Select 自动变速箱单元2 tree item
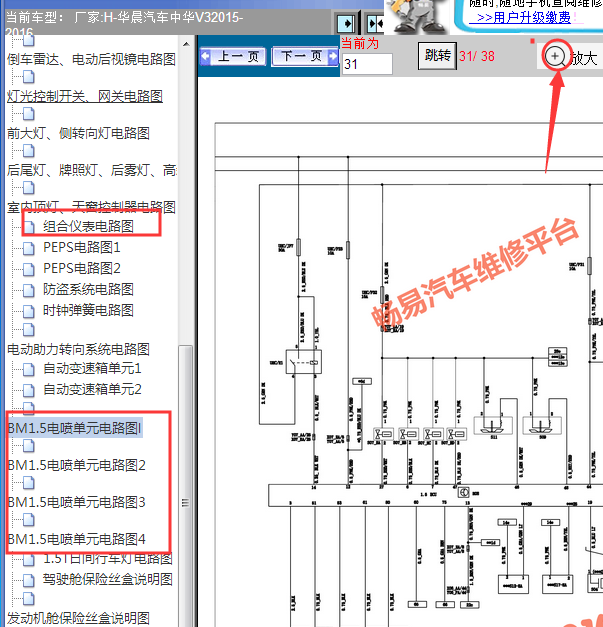 [92, 389]
